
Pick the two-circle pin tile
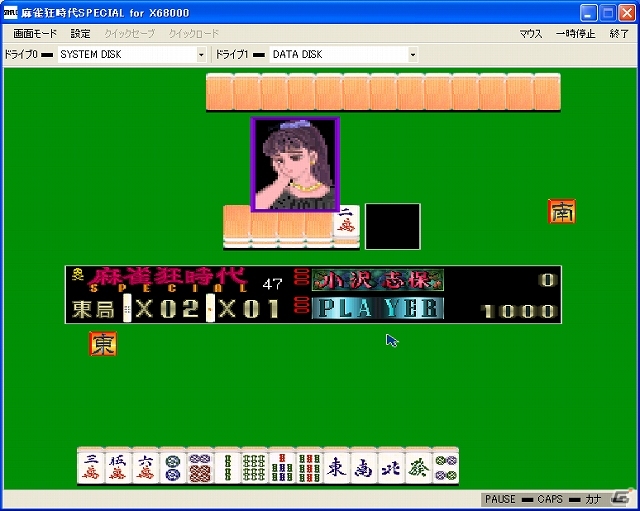[173, 466]
